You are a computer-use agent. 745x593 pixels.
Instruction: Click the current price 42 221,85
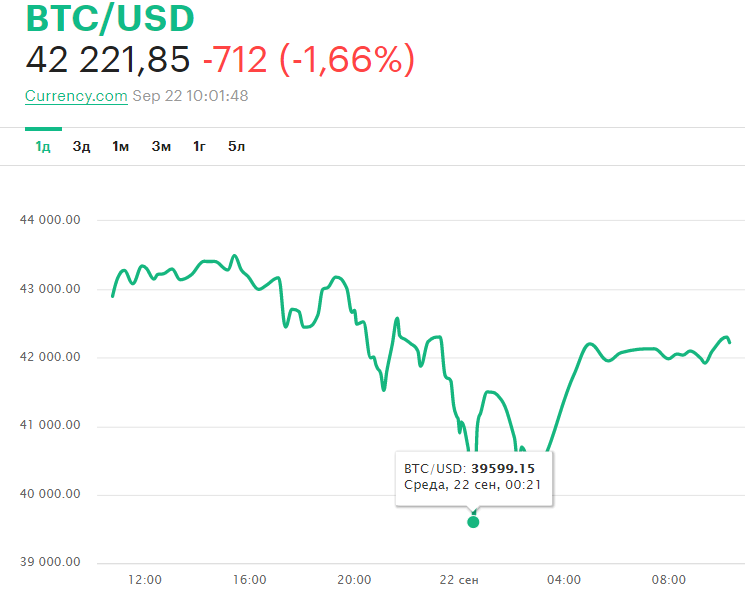click(108, 61)
